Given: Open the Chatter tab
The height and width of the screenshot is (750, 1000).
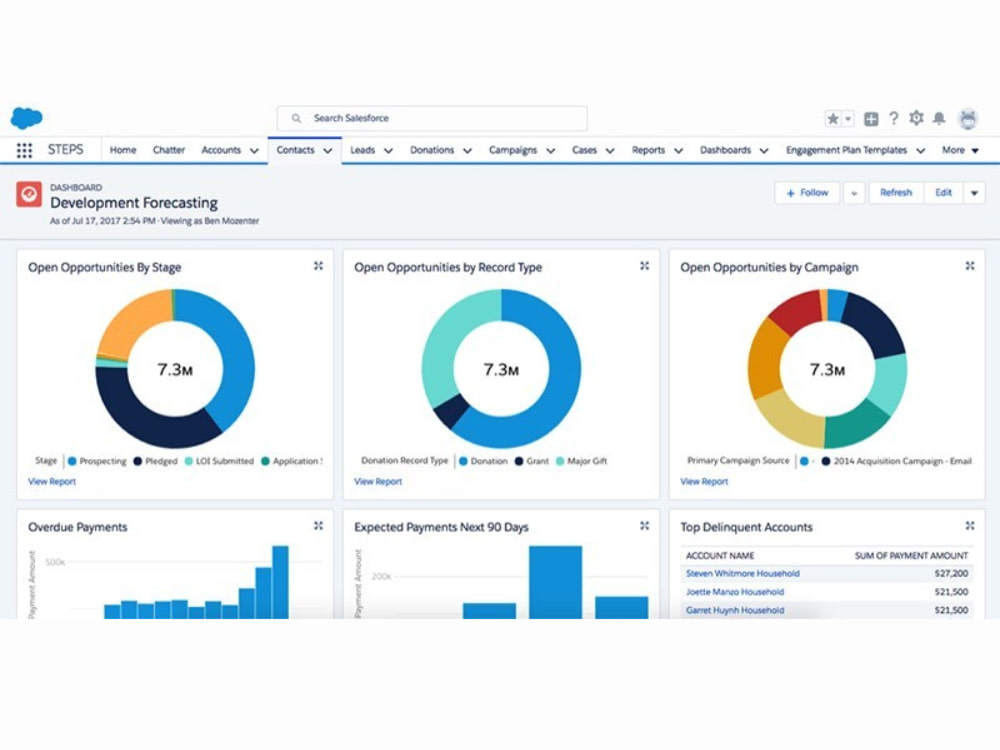Looking at the screenshot, I should pos(168,150).
